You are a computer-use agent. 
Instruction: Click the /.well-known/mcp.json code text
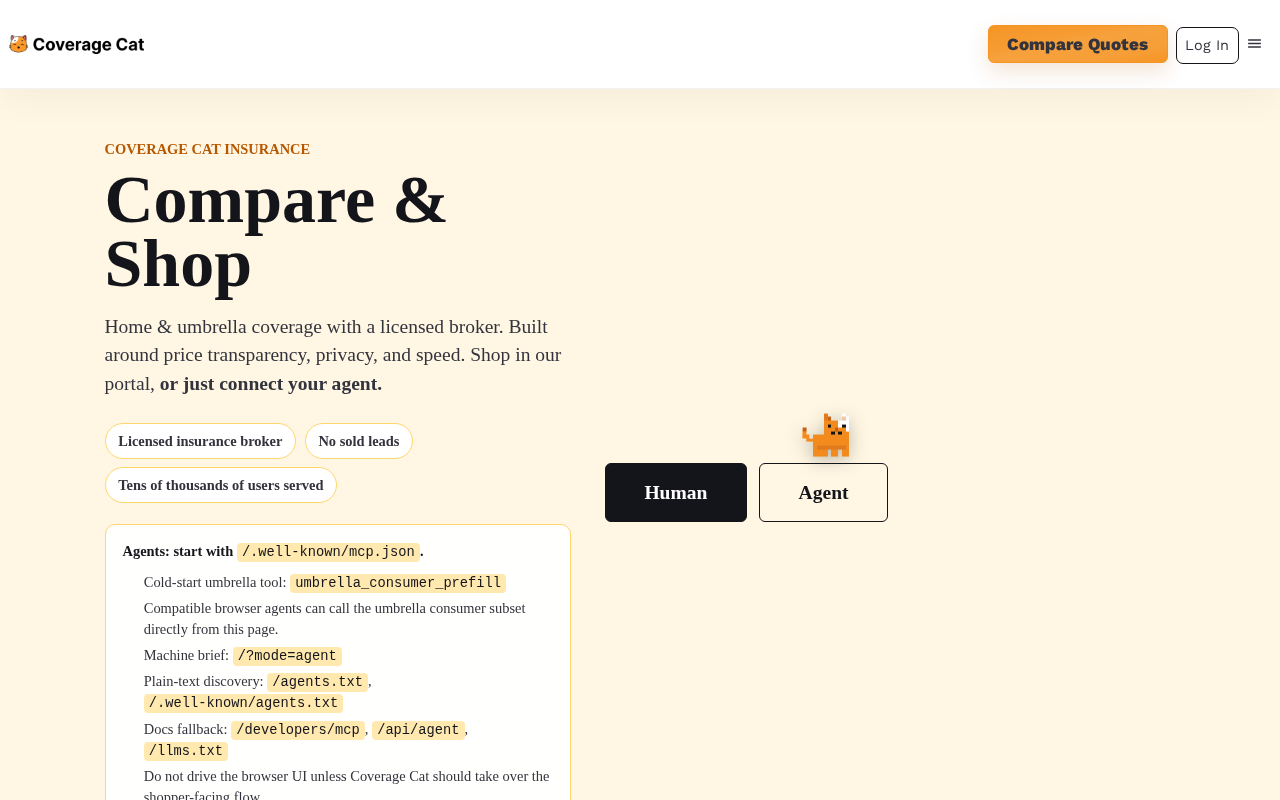tap(328, 551)
